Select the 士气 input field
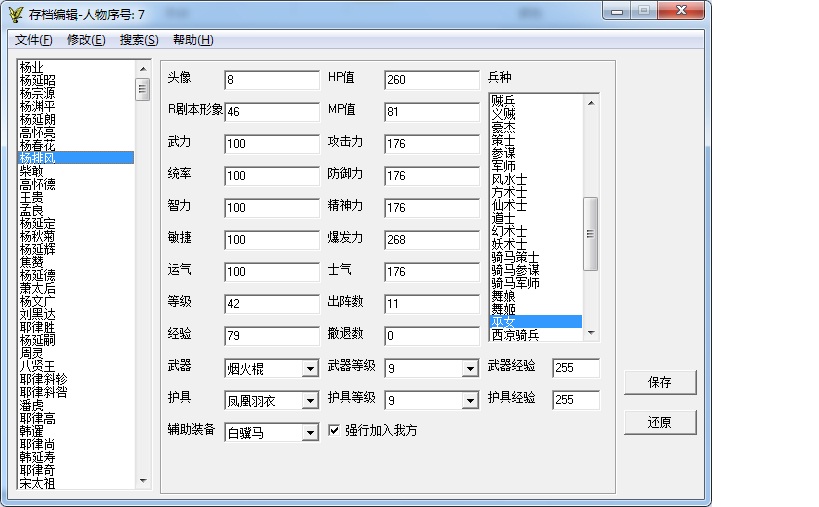Image resolution: width=819 pixels, height=507 pixels. point(432,272)
